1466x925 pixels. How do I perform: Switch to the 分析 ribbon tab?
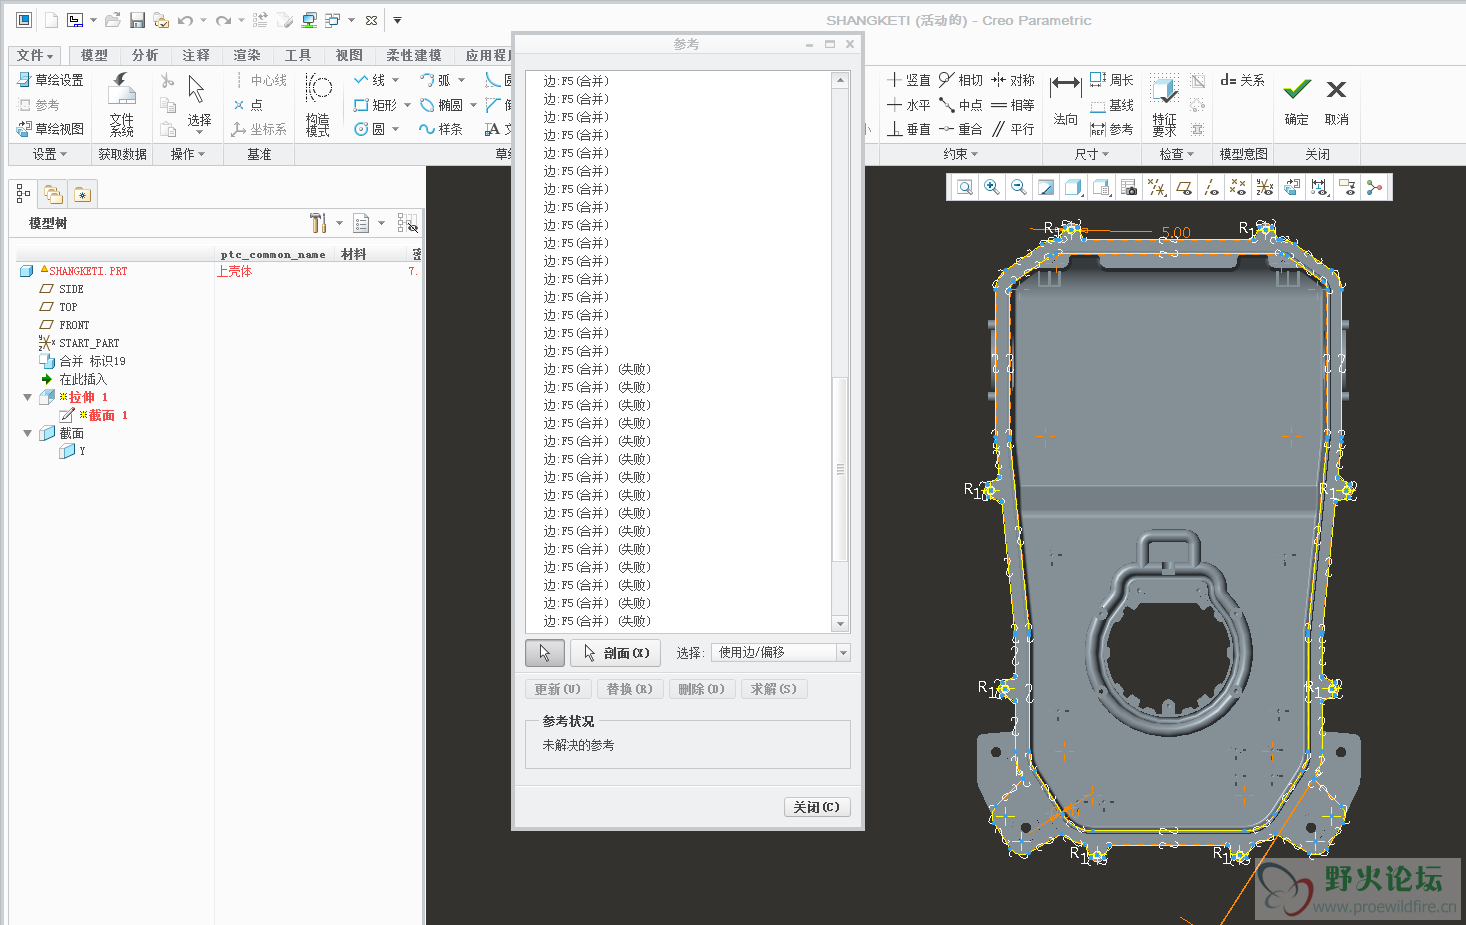click(x=145, y=56)
